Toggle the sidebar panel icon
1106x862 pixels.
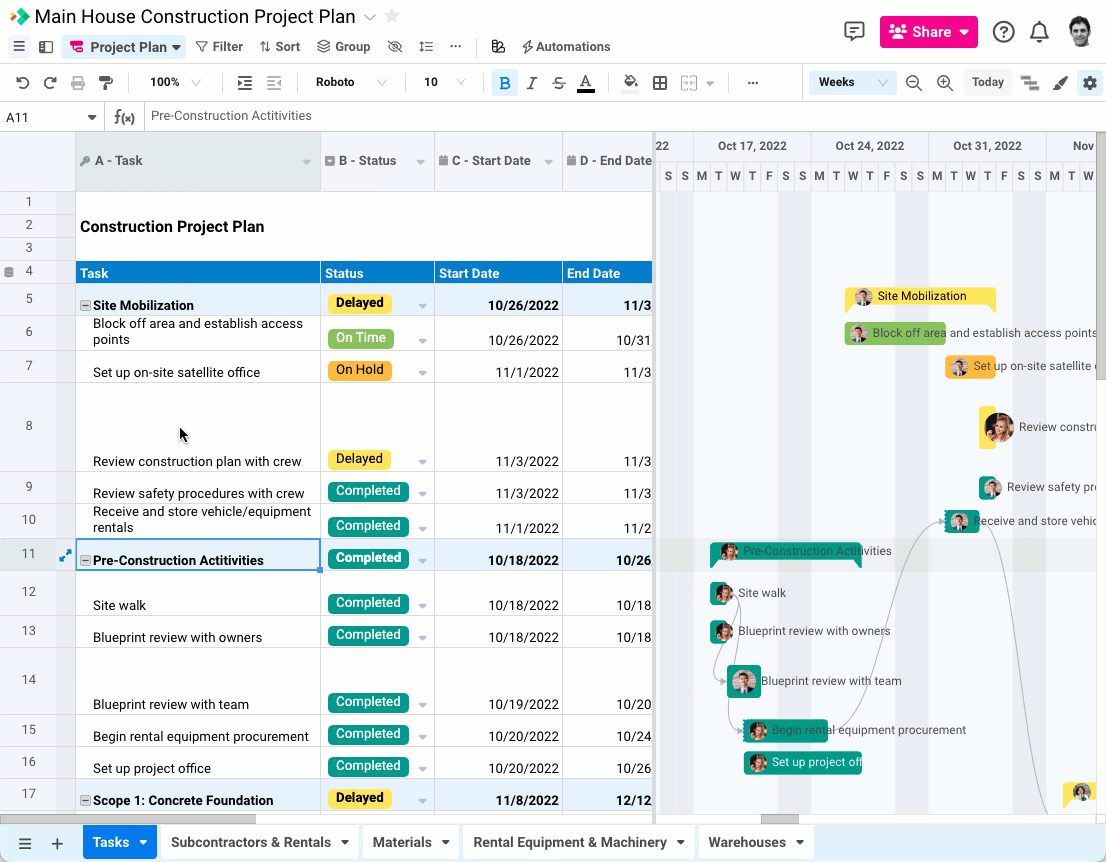46,47
